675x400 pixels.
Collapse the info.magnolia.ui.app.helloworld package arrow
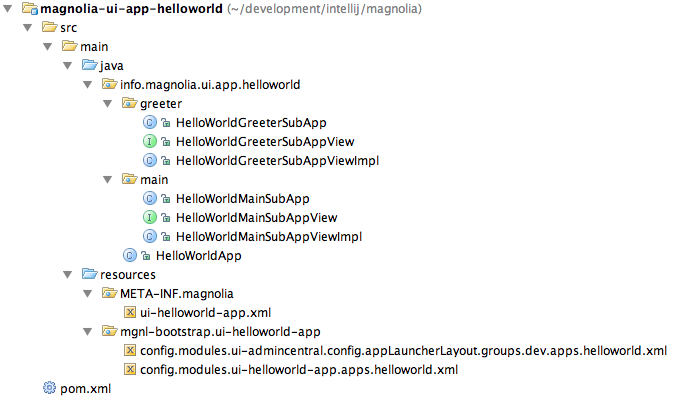click(x=87, y=84)
